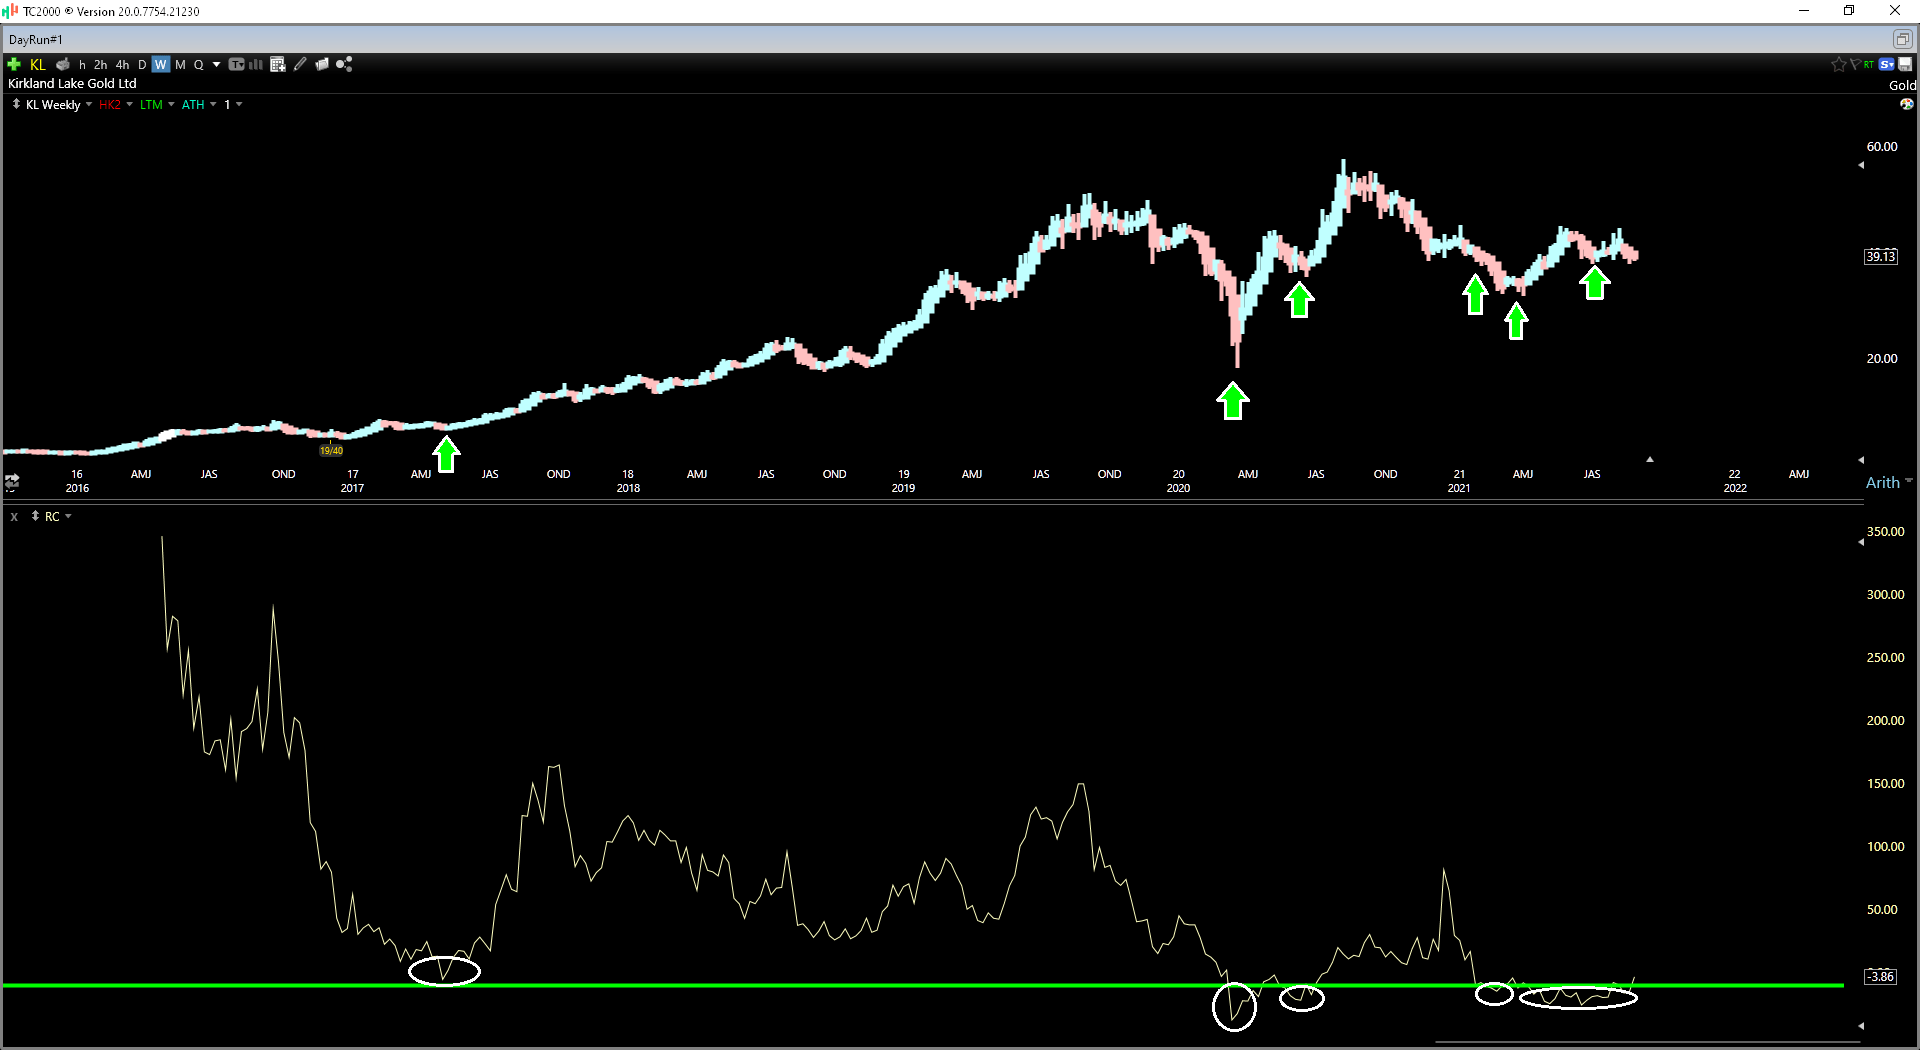Click the horizontal scrollbar at chart bottom
The height and width of the screenshot is (1050, 1920).
[x=1647, y=1042]
